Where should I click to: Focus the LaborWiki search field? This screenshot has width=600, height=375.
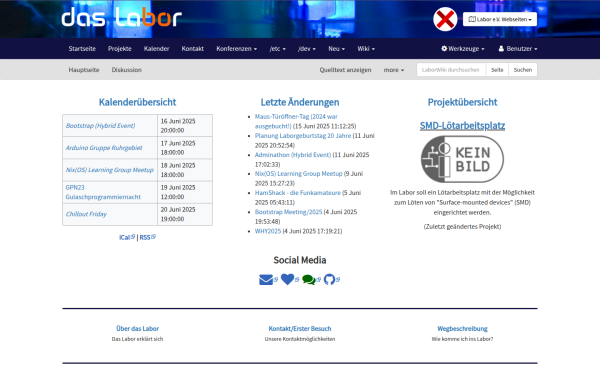(451, 70)
